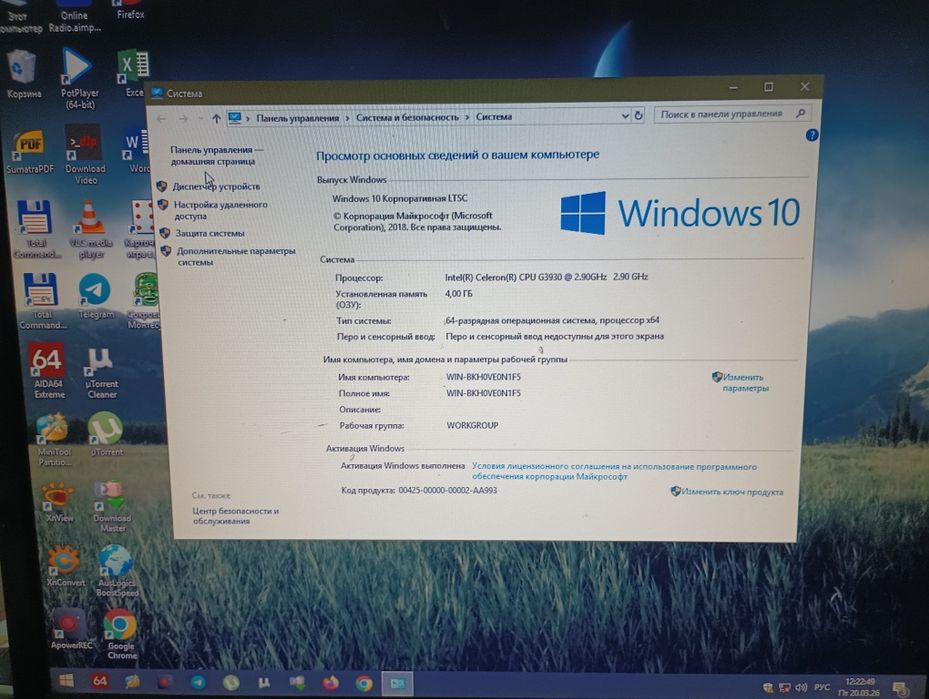Switch to Chrome on the taskbar
The height and width of the screenshot is (699, 929).
364,684
